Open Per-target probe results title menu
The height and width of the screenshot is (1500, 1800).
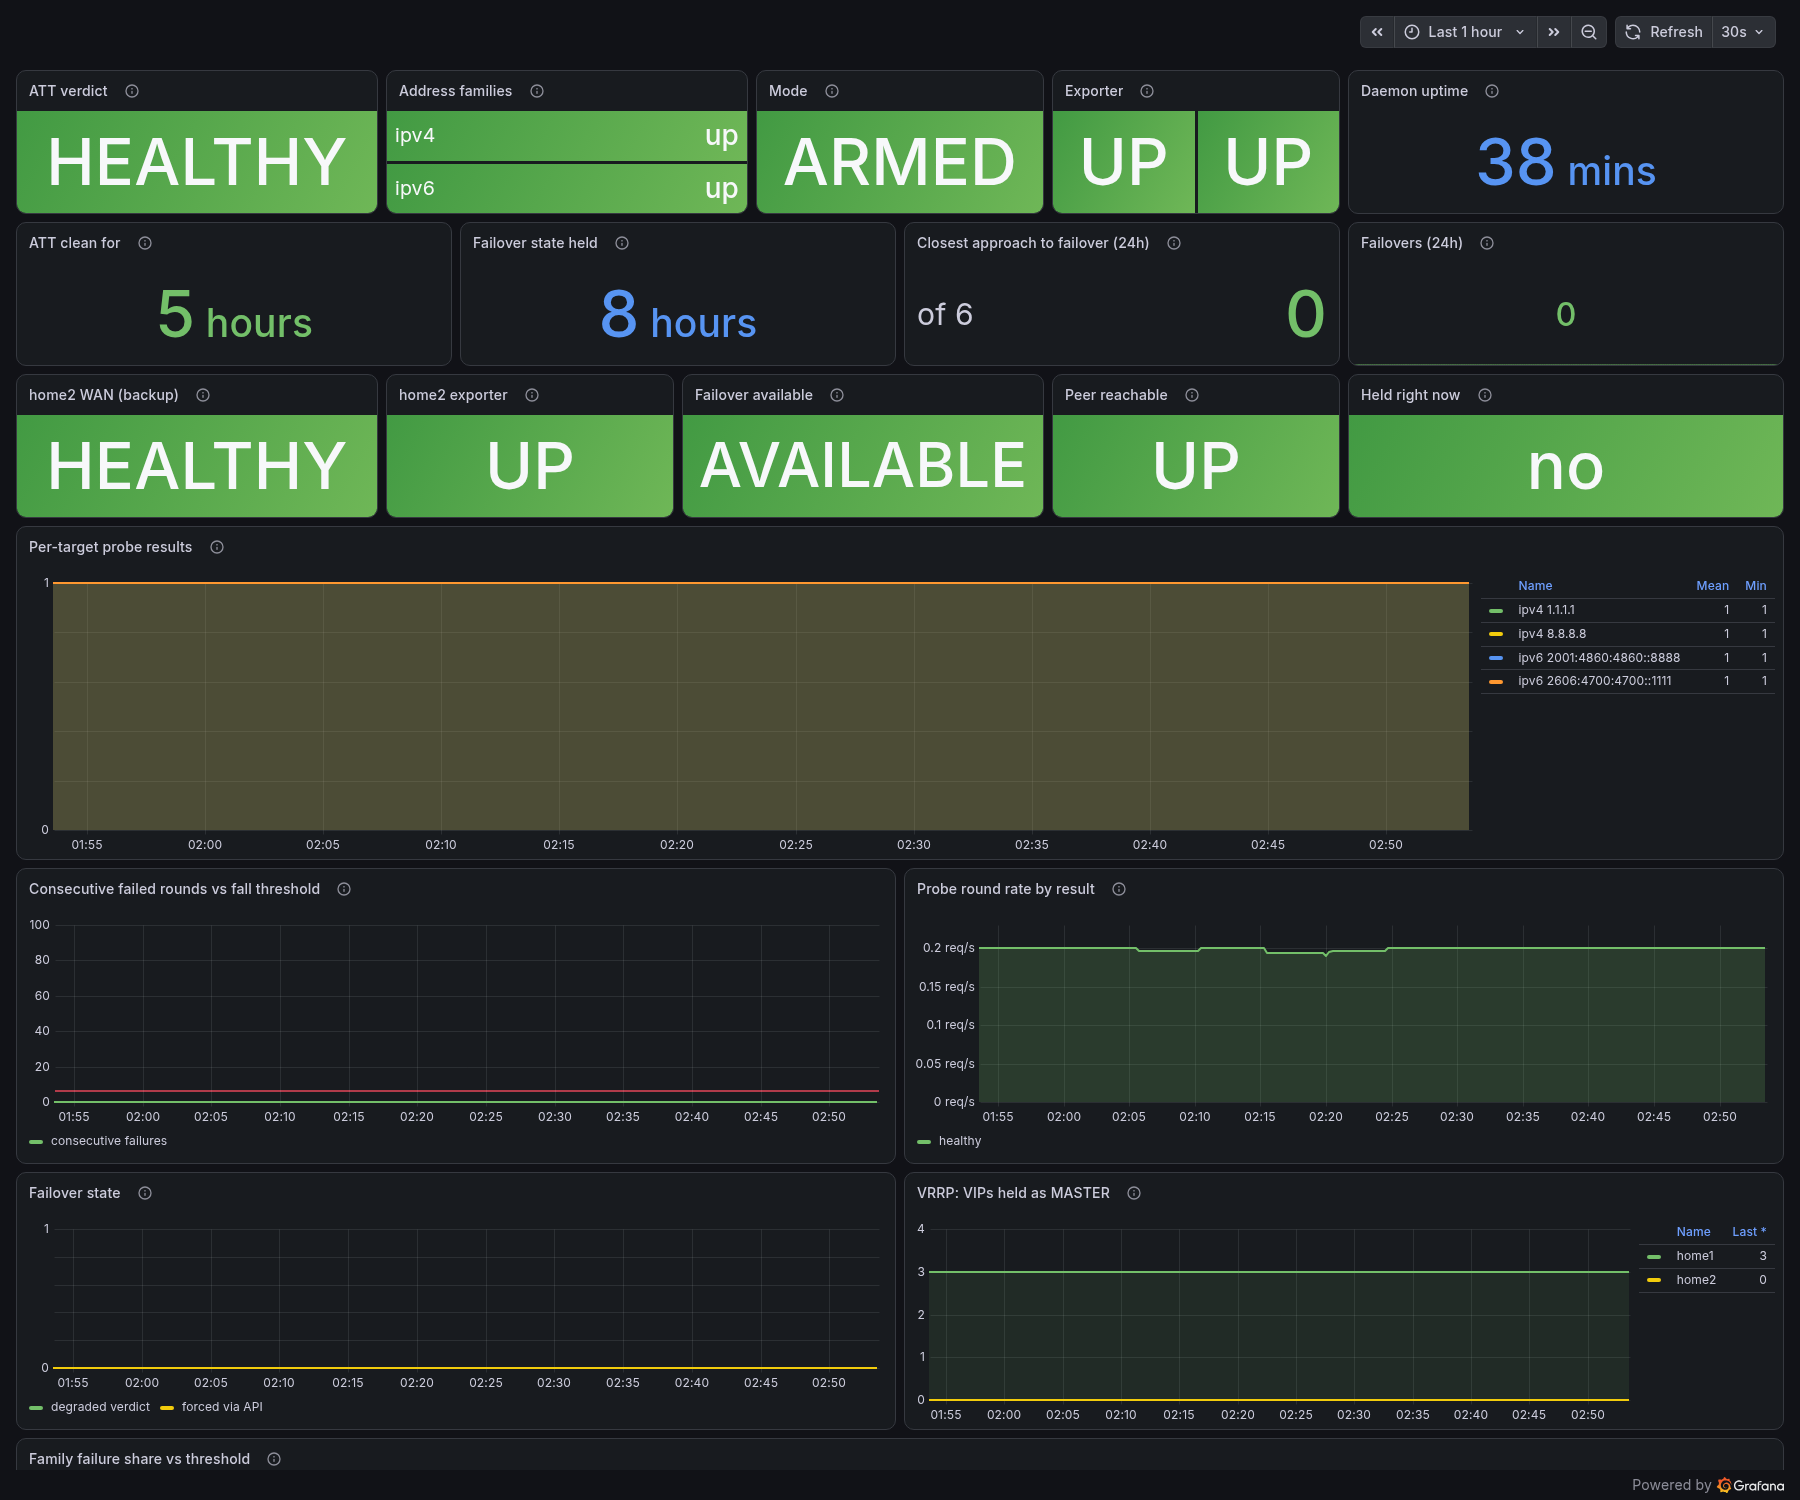[110, 547]
